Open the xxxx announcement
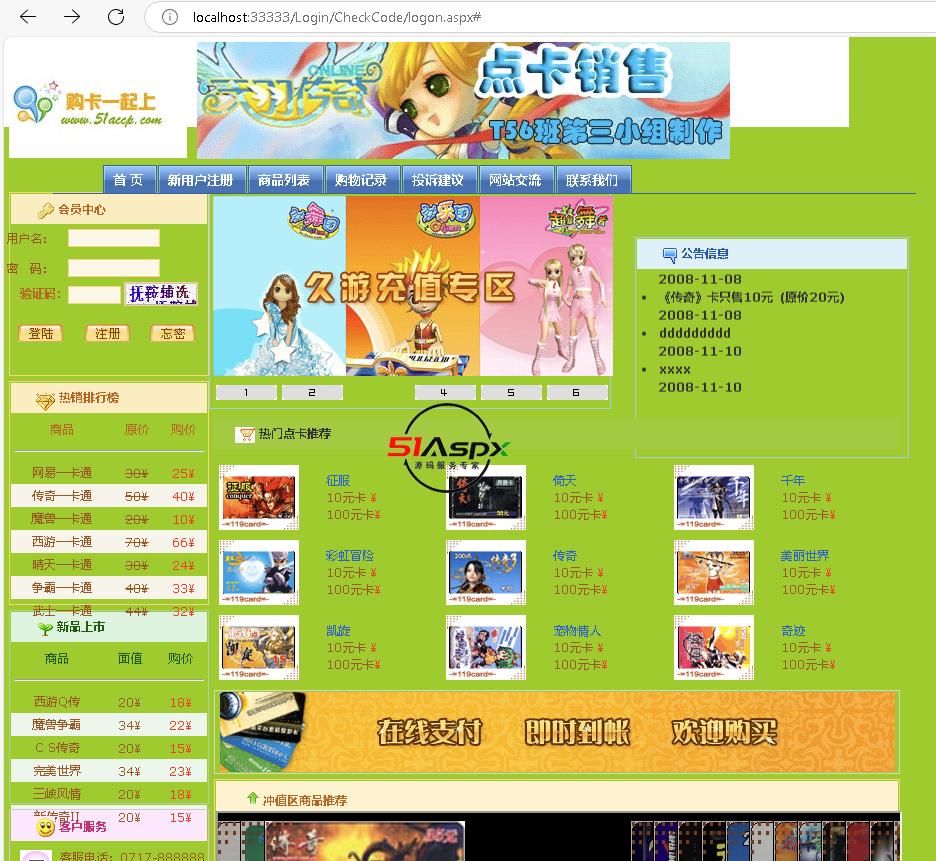The image size is (936, 861). click(x=675, y=370)
